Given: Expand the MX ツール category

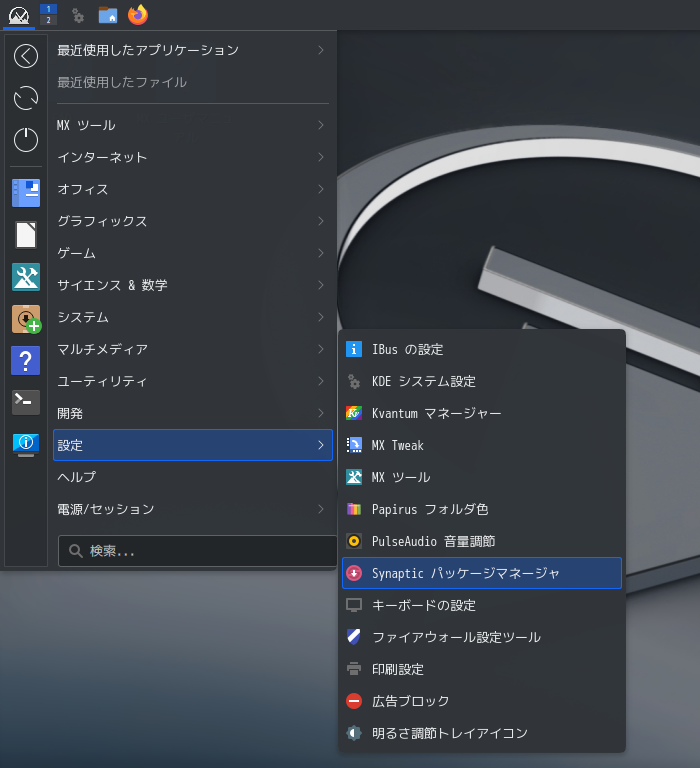Looking at the screenshot, I should point(193,125).
